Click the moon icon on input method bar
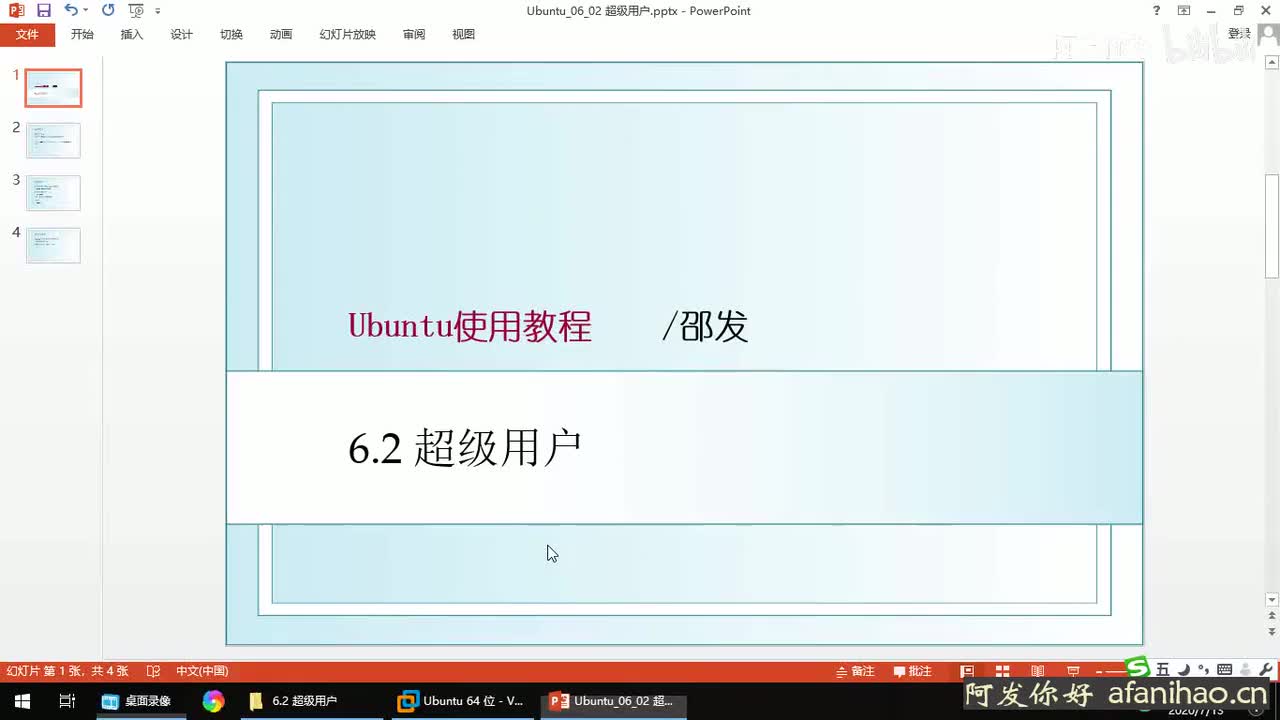 [1184, 670]
